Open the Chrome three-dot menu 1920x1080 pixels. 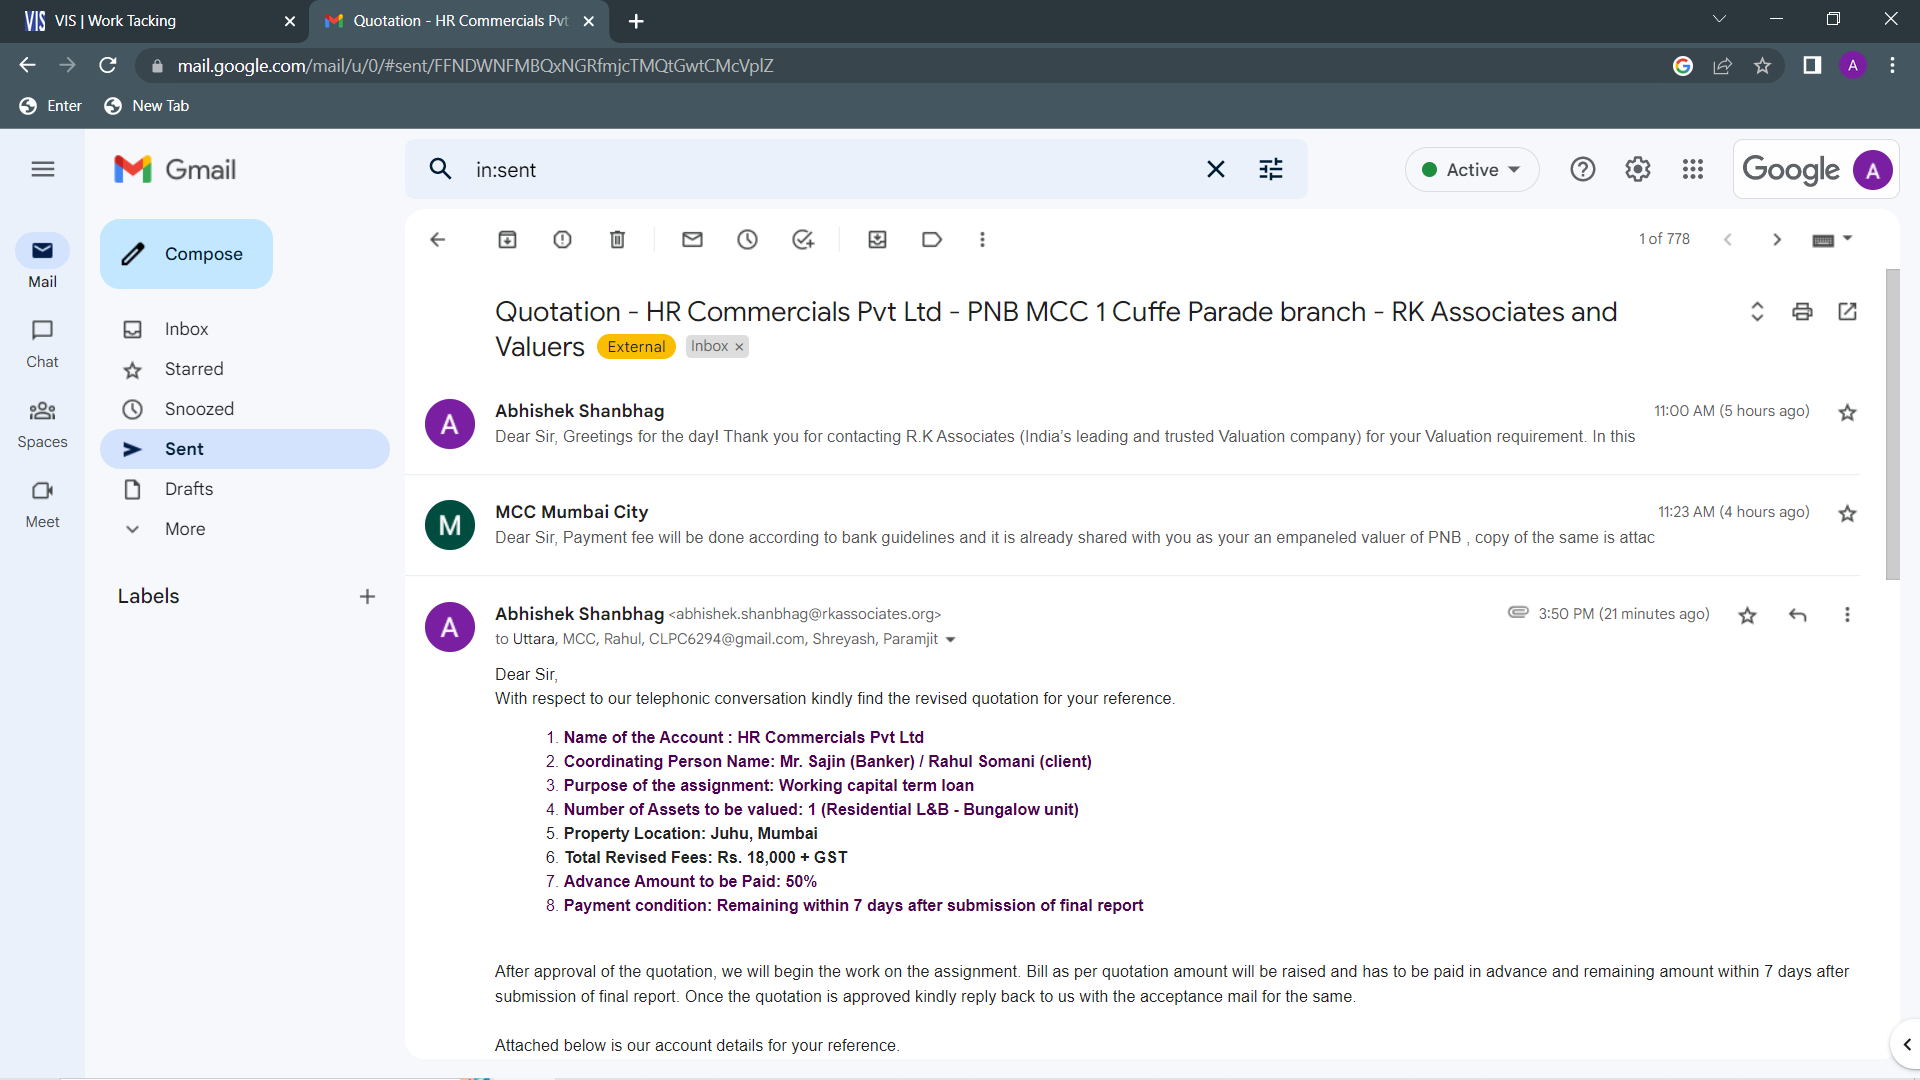tap(1892, 66)
